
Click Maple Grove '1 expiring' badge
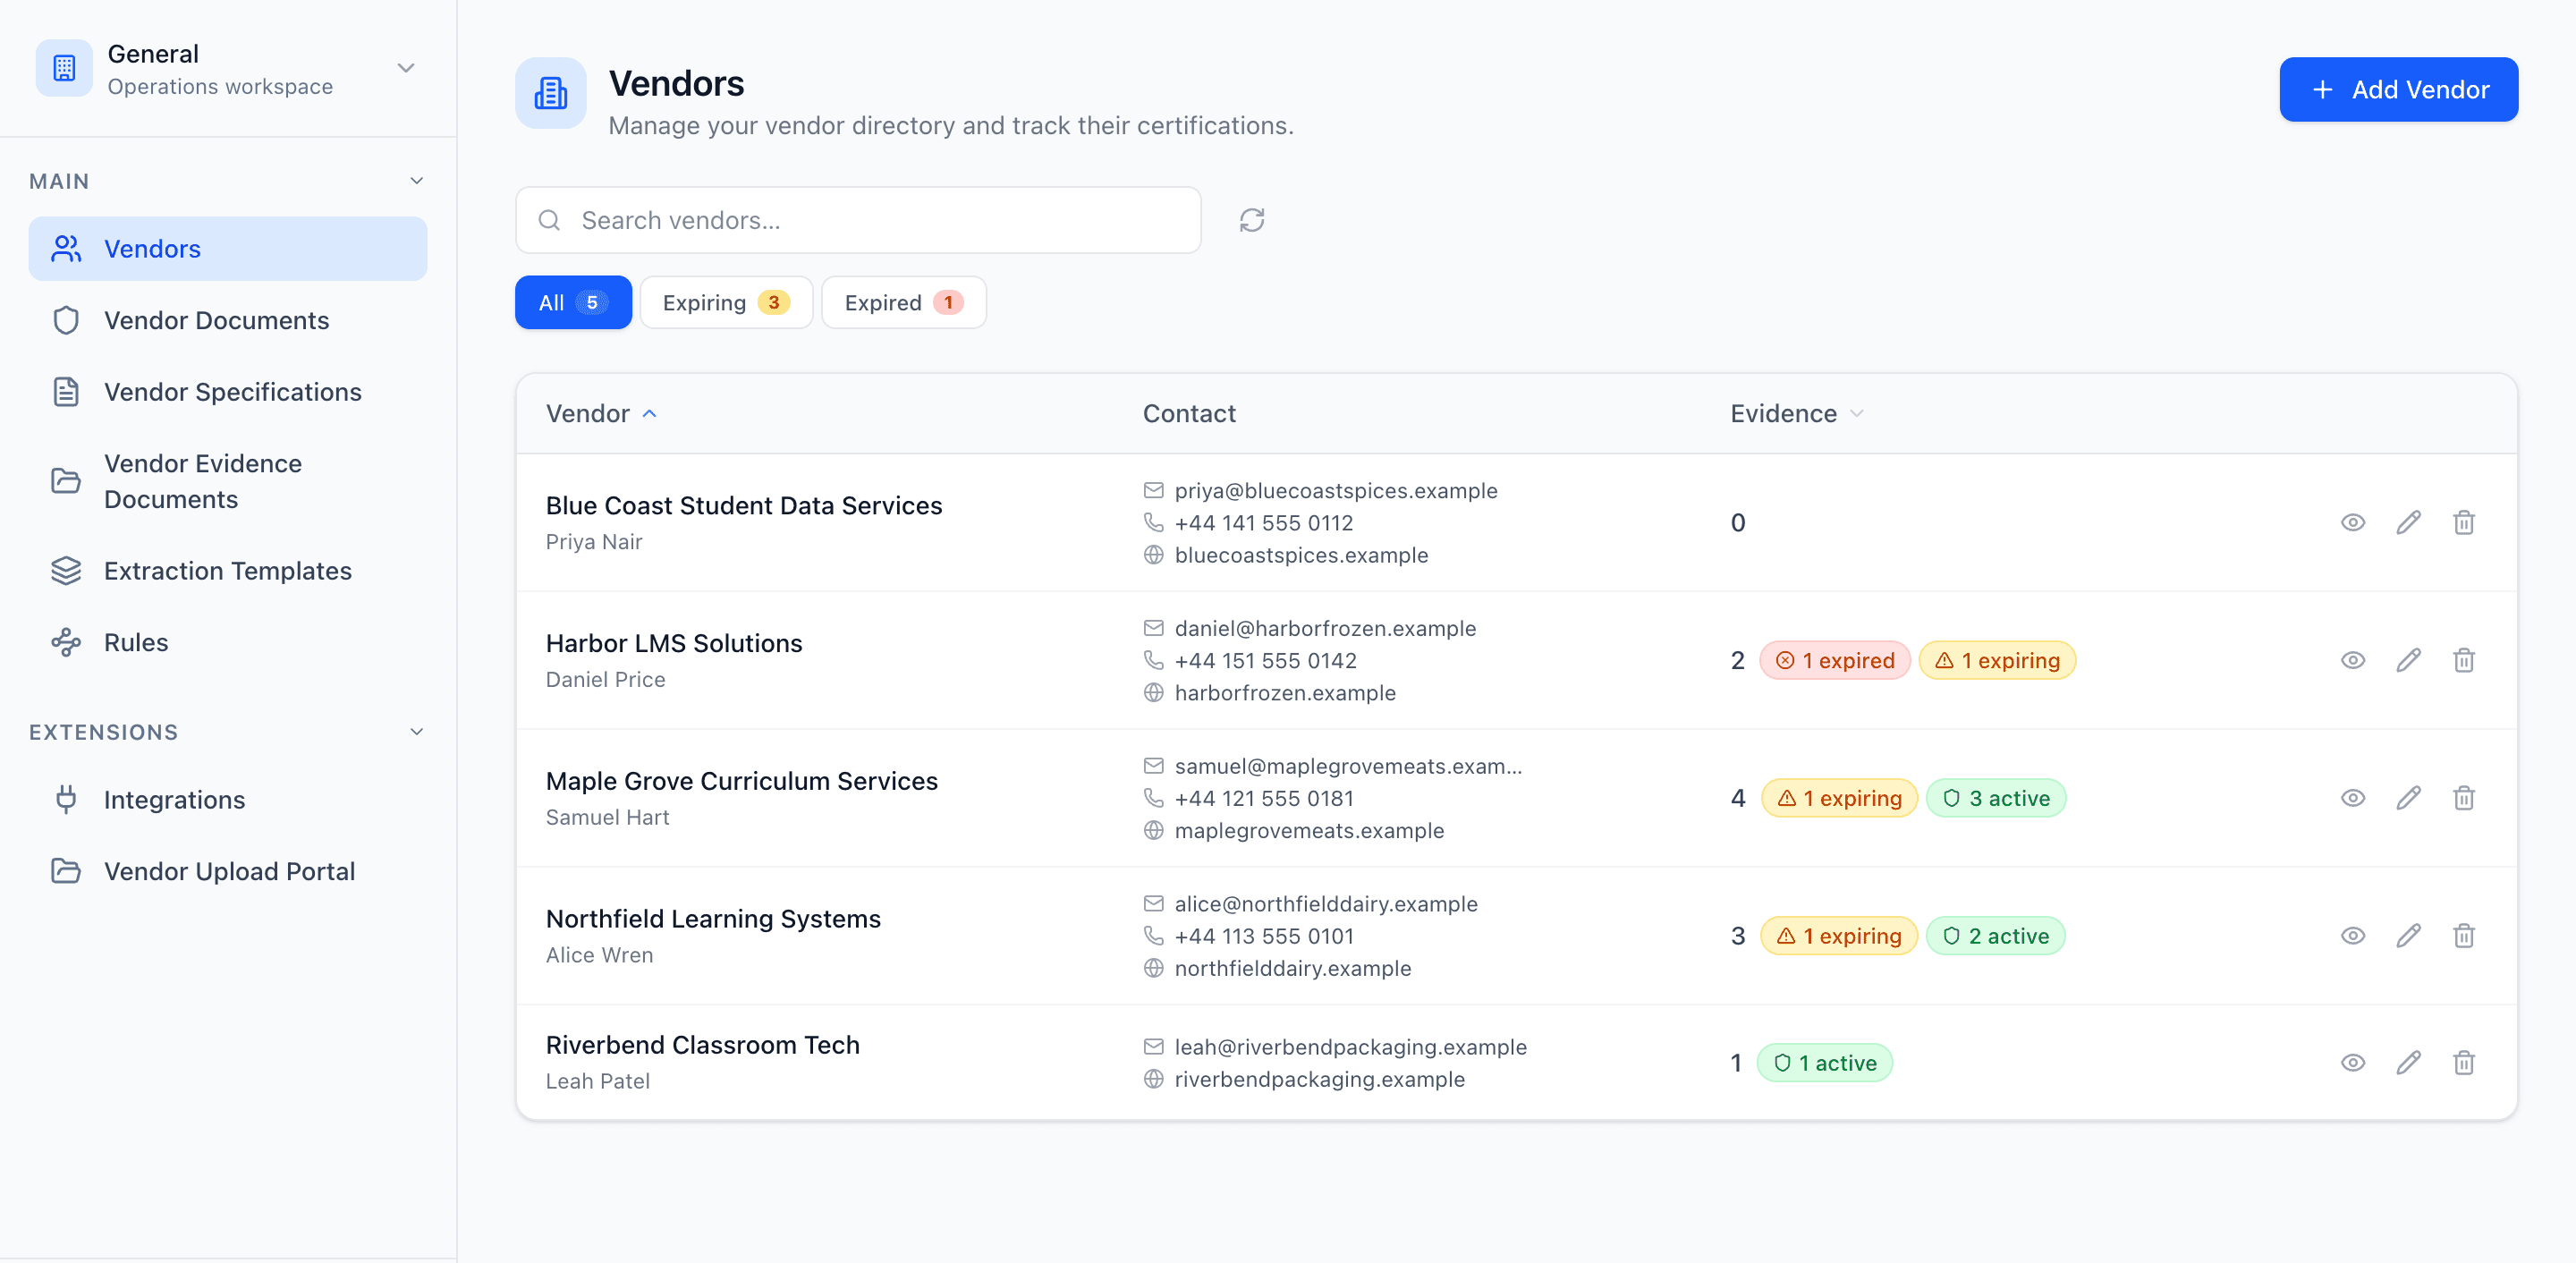(1839, 798)
